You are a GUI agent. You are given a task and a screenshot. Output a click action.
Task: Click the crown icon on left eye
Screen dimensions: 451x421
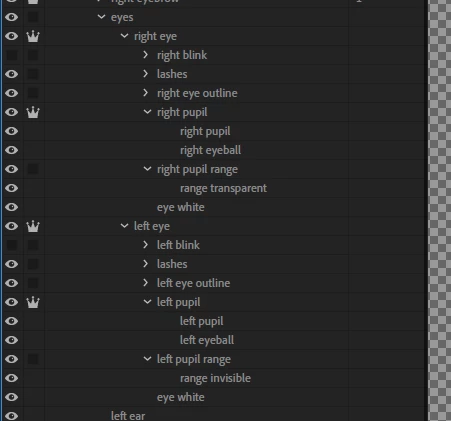[x=33, y=226]
